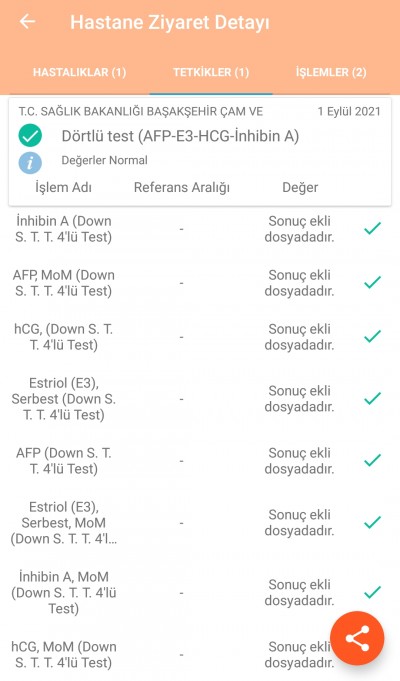400x681 pixels.
Task: Switch to HASTALIKLAR (1) tab
Action: pos(80,72)
